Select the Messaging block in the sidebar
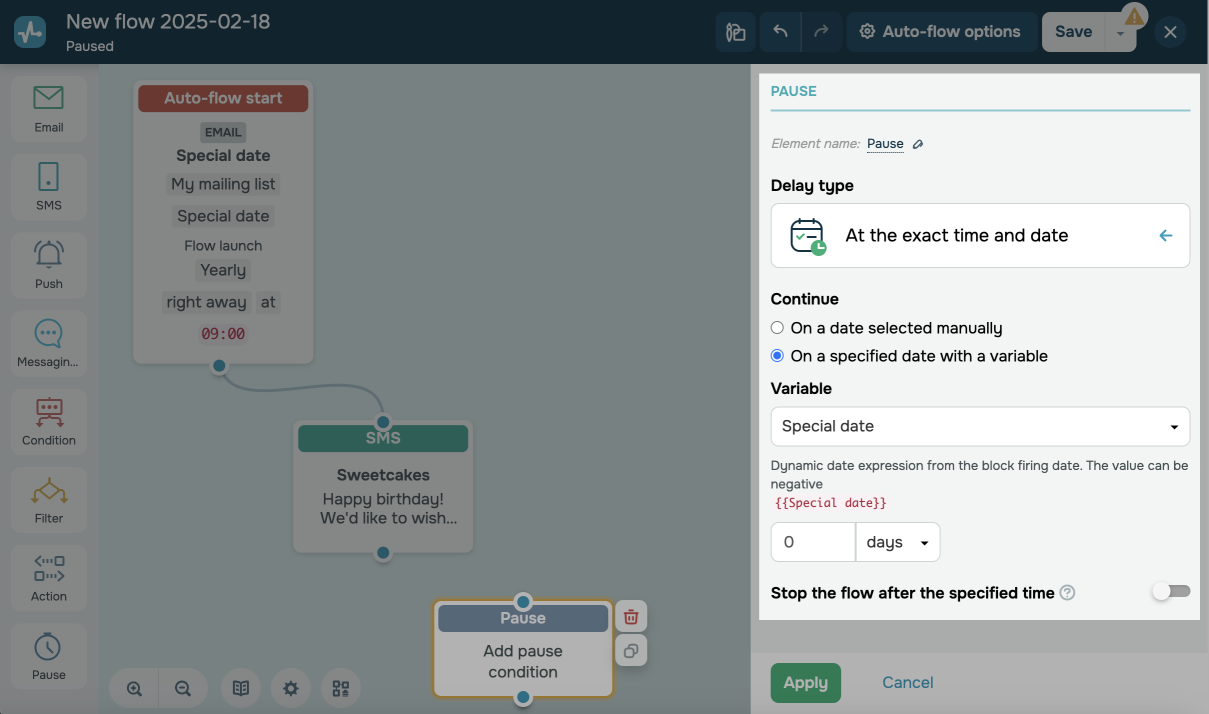The width and height of the screenshot is (1209, 714). pos(48,343)
